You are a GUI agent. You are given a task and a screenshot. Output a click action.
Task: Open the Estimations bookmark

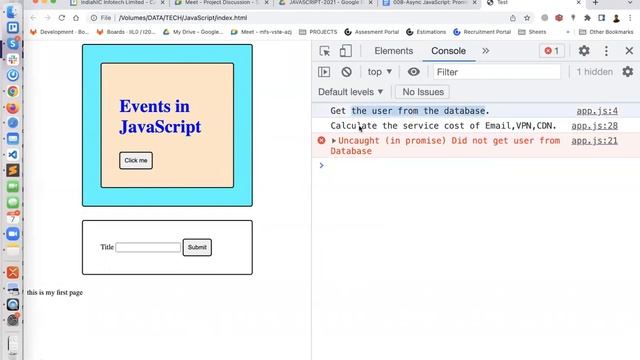426,32
